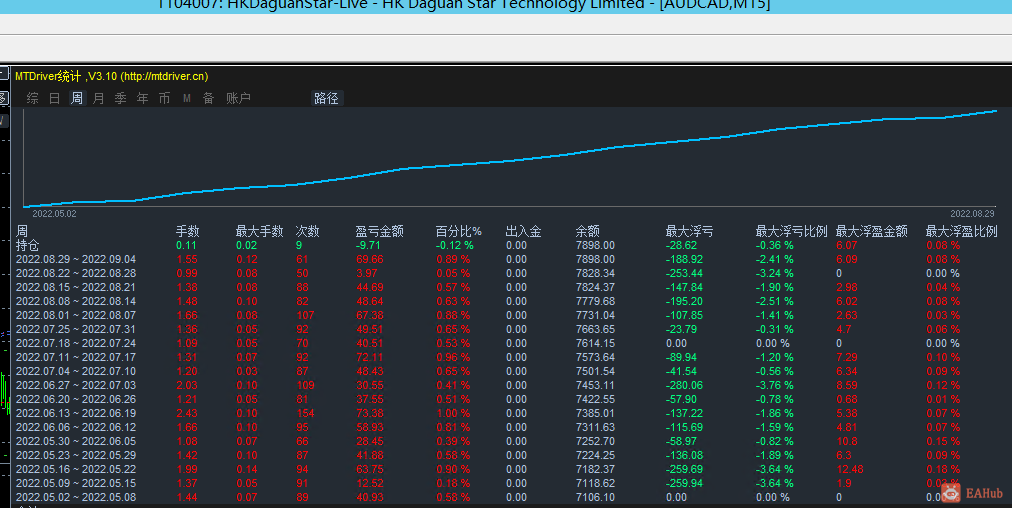Switch to the 账户 account tab
The image size is (1012, 508).
[238, 98]
